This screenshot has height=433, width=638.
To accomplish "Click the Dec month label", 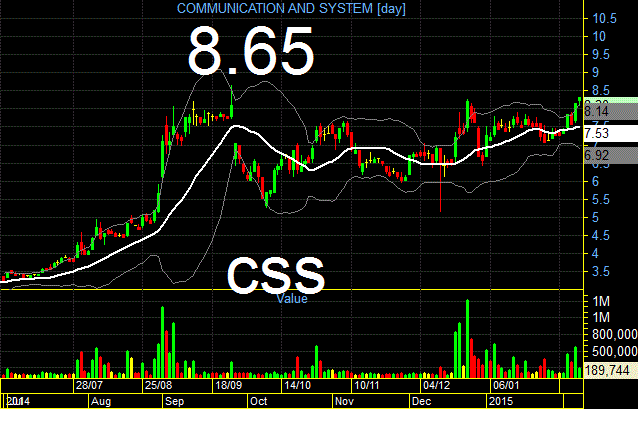I will 421,401.
